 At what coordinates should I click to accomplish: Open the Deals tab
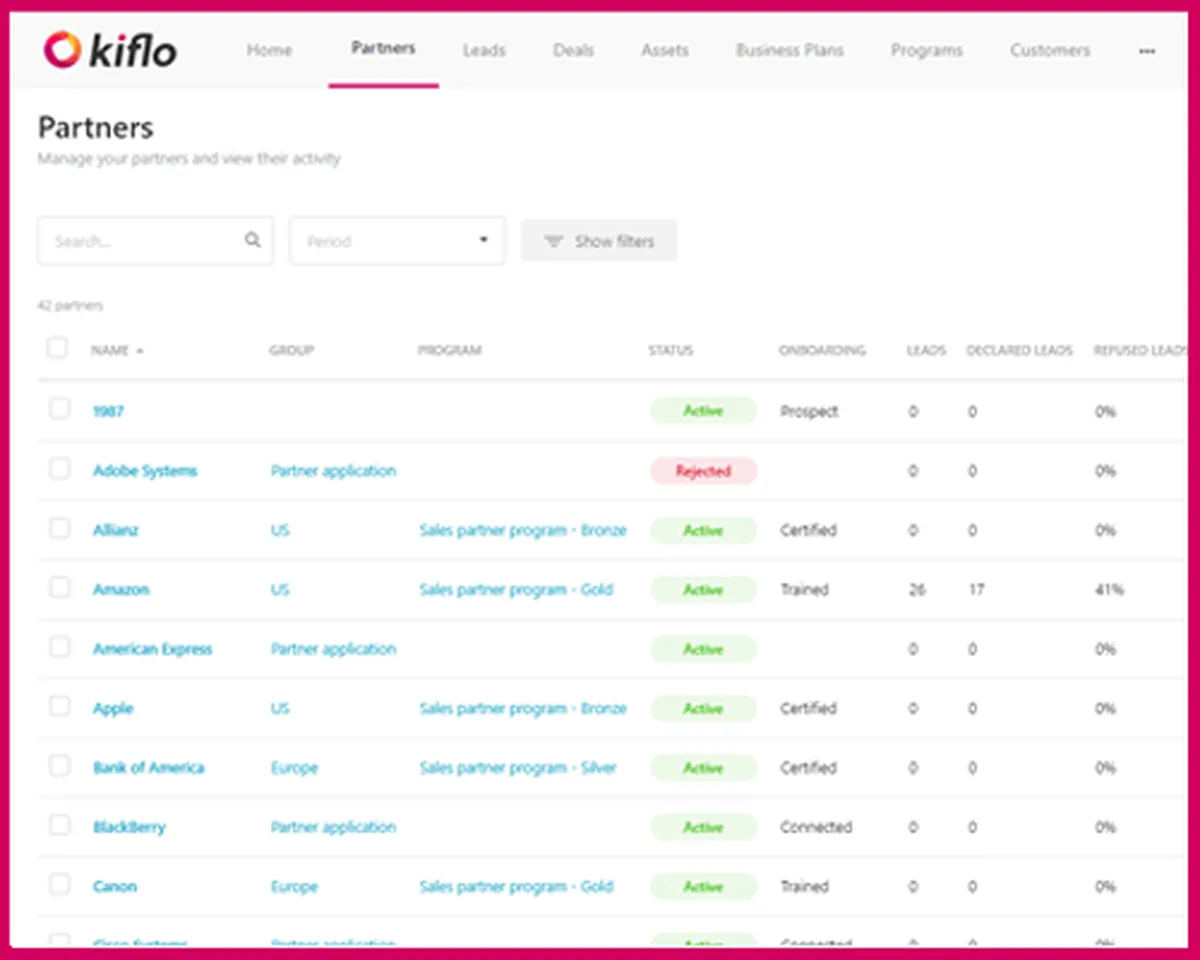pos(573,50)
